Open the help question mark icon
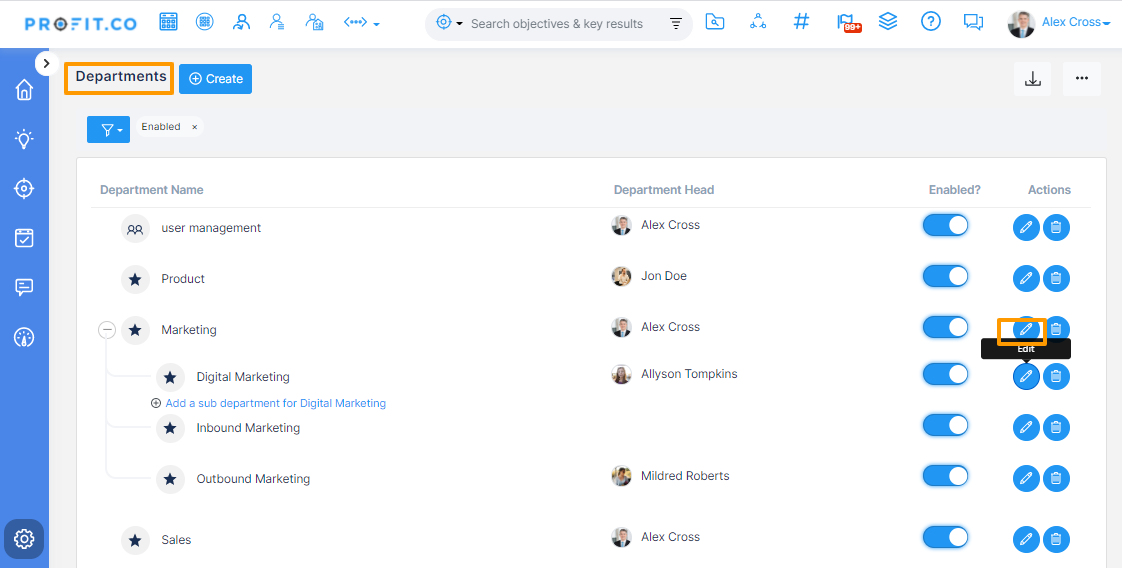The height and width of the screenshot is (568, 1122). coord(930,22)
